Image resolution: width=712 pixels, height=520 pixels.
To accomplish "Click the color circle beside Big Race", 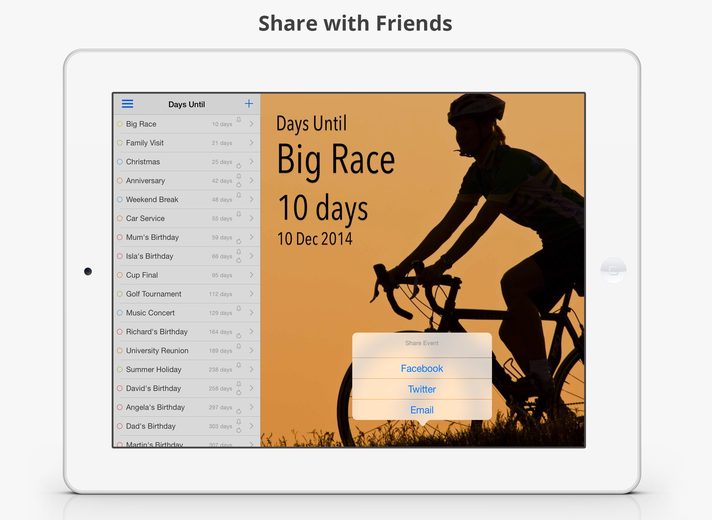I will point(120,124).
